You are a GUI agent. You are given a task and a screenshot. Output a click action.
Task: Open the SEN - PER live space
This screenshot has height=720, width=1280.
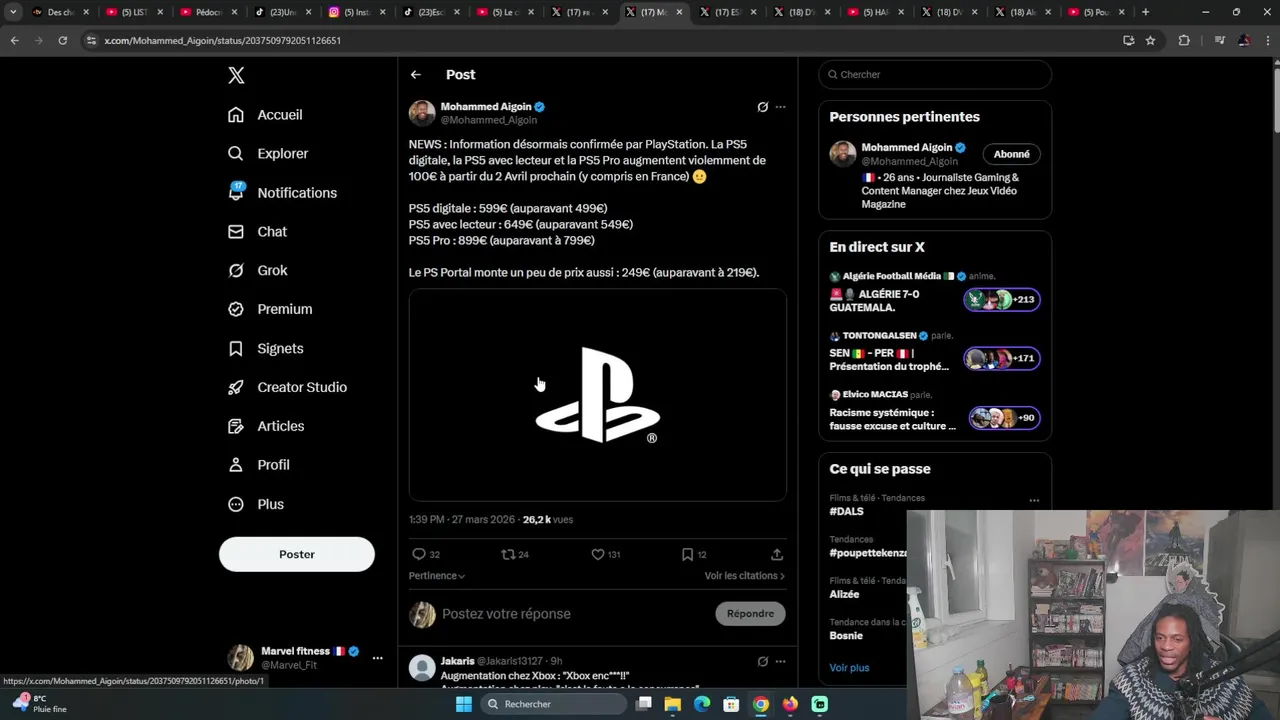point(934,351)
